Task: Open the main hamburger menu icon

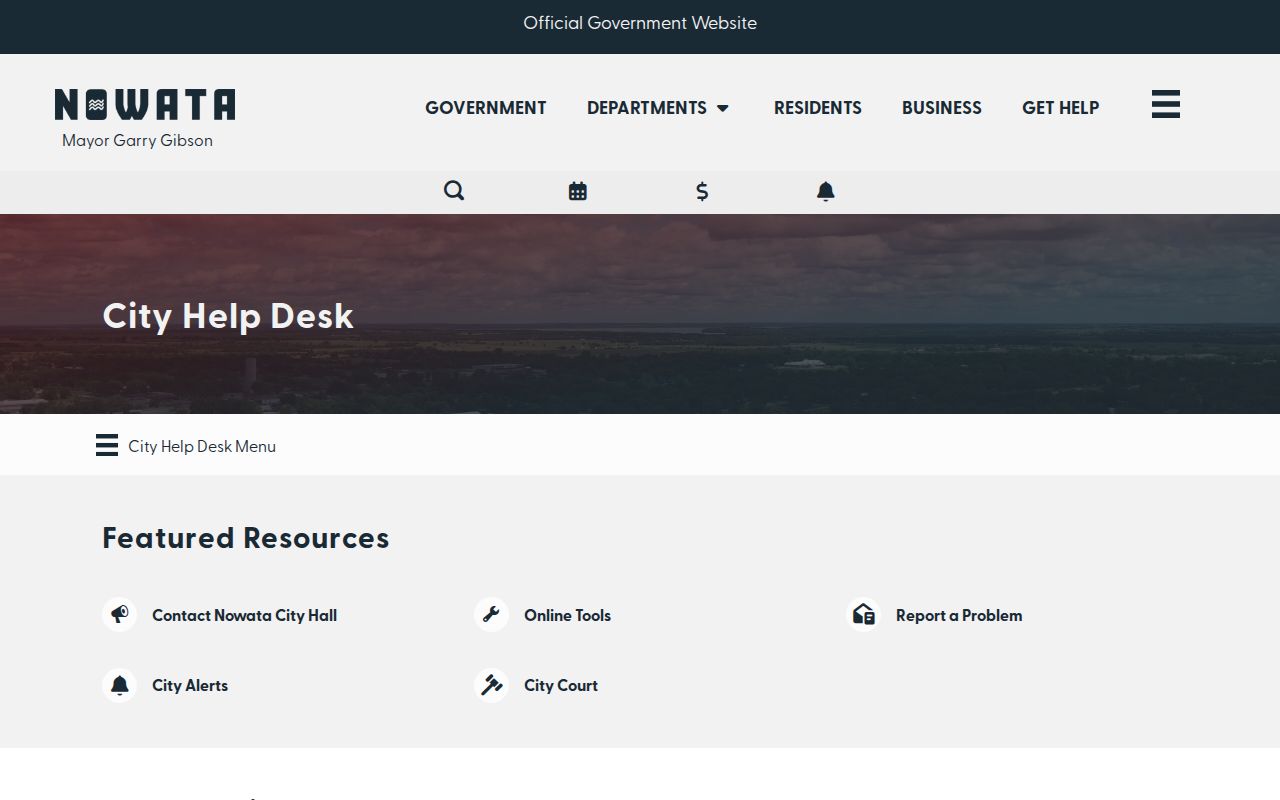Action: click(x=1166, y=104)
